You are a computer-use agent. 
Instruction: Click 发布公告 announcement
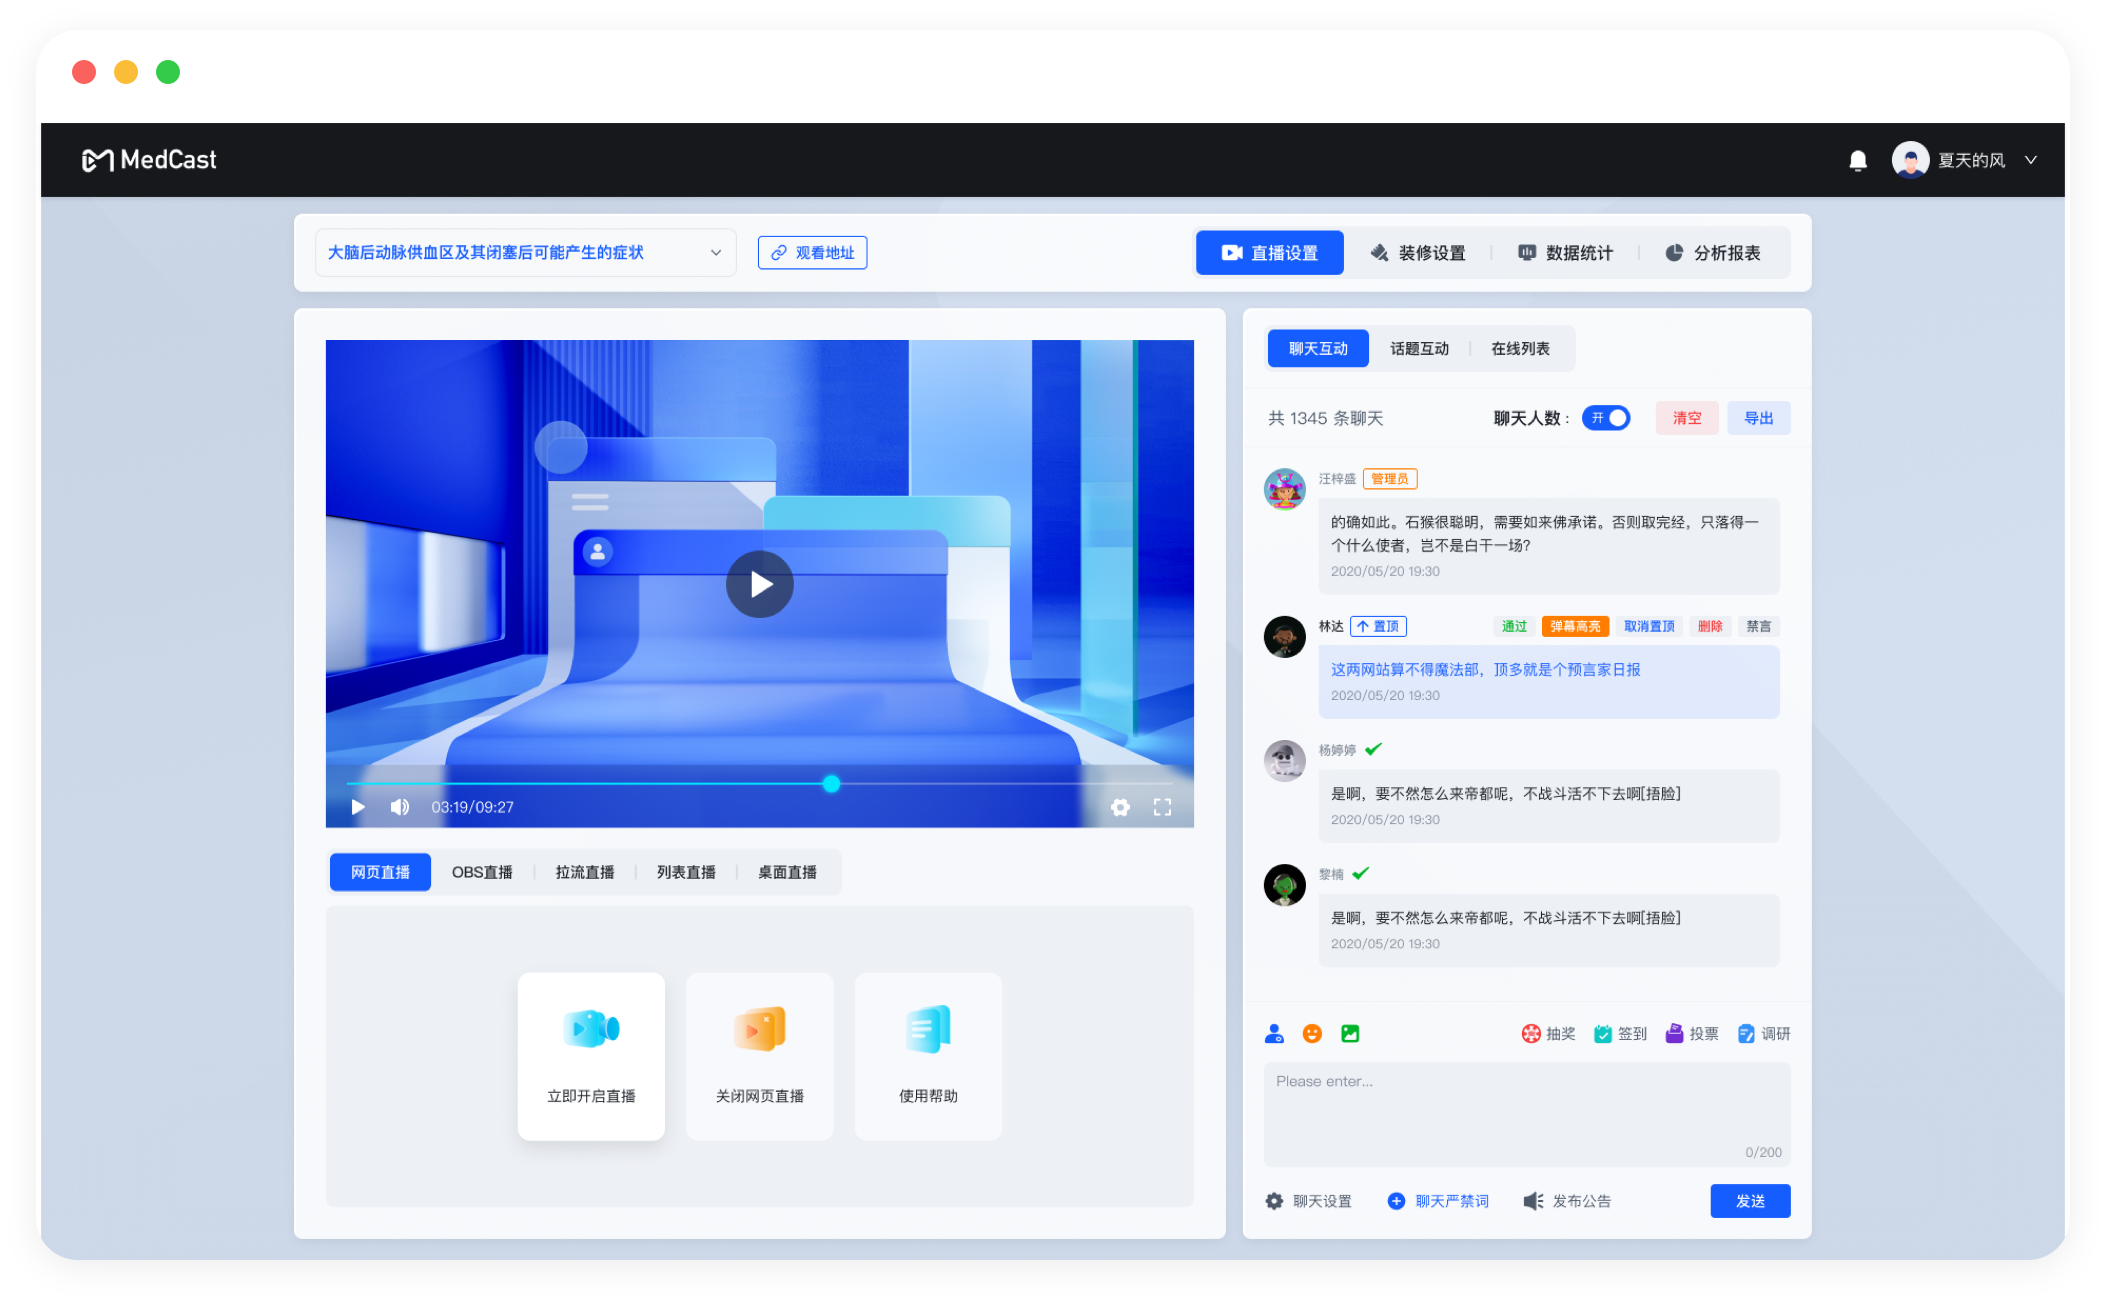(1567, 1201)
